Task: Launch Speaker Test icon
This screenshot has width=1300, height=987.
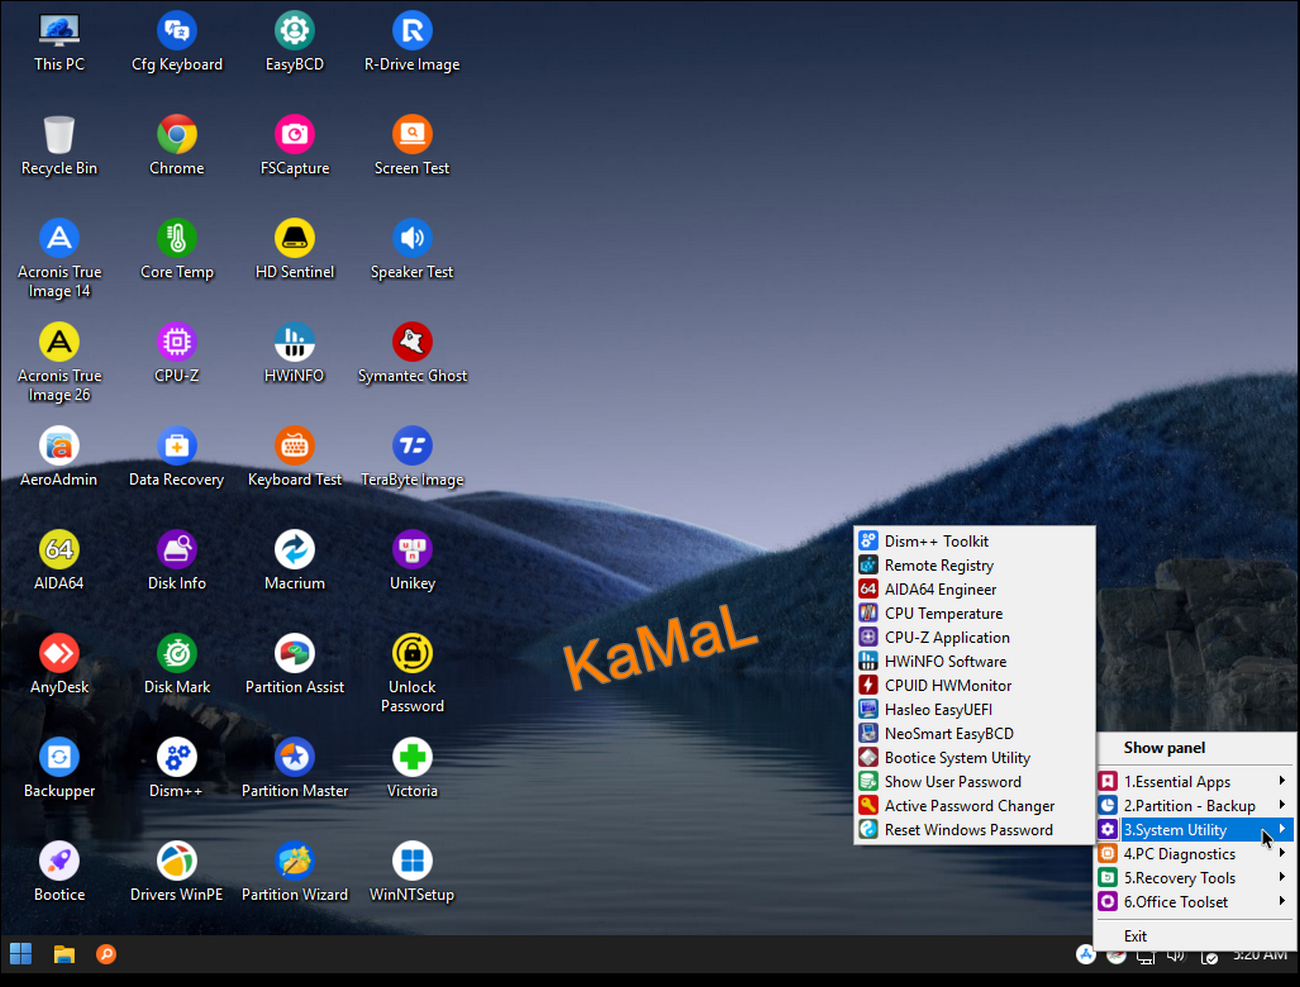Action: point(412,250)
